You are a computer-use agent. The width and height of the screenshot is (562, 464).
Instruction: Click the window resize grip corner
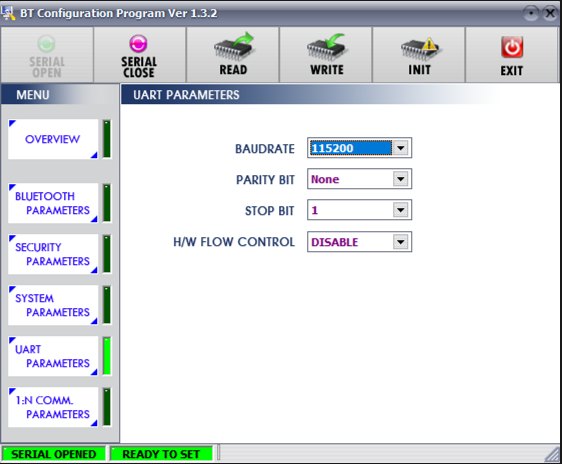click(553, 455)
